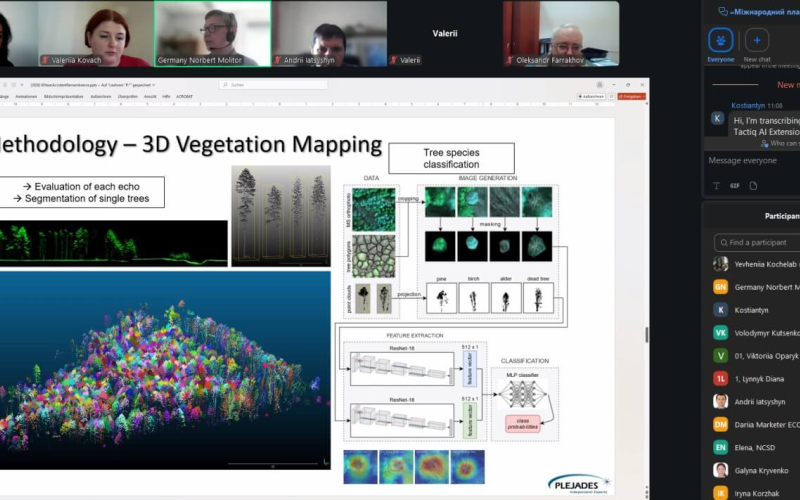Select the EN avatar of Elena, NCSD

[x=720, y=447]
